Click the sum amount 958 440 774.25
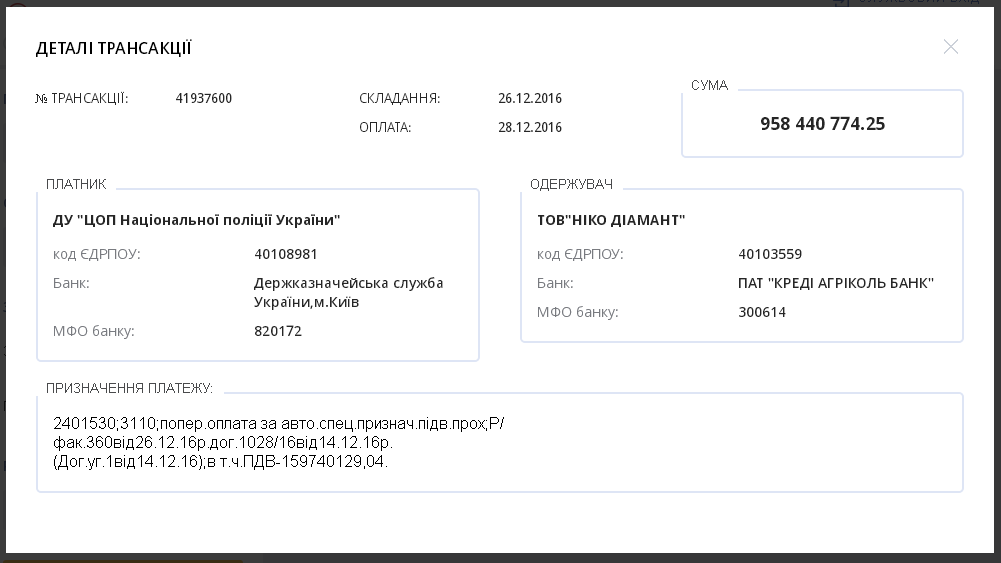Image resolution: width=1001 pixels, height=563 pixels. 822,124
